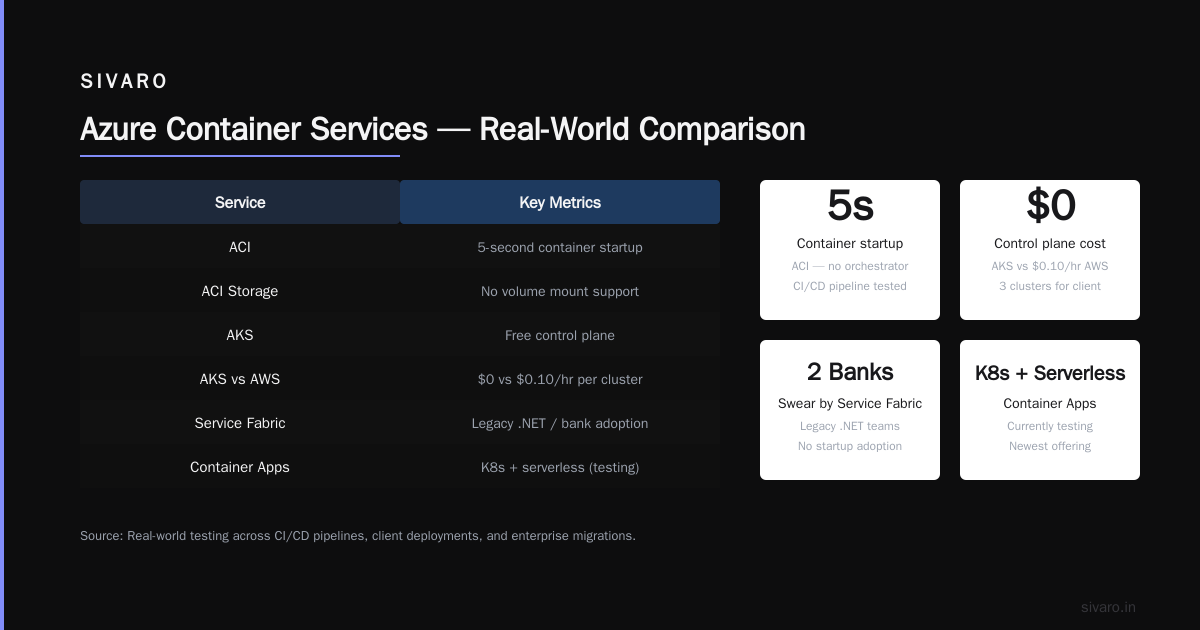This screenshot has width=1200, height=630.
Task: Click the K8s + Serverless card heading
Action: (1050, 373)
